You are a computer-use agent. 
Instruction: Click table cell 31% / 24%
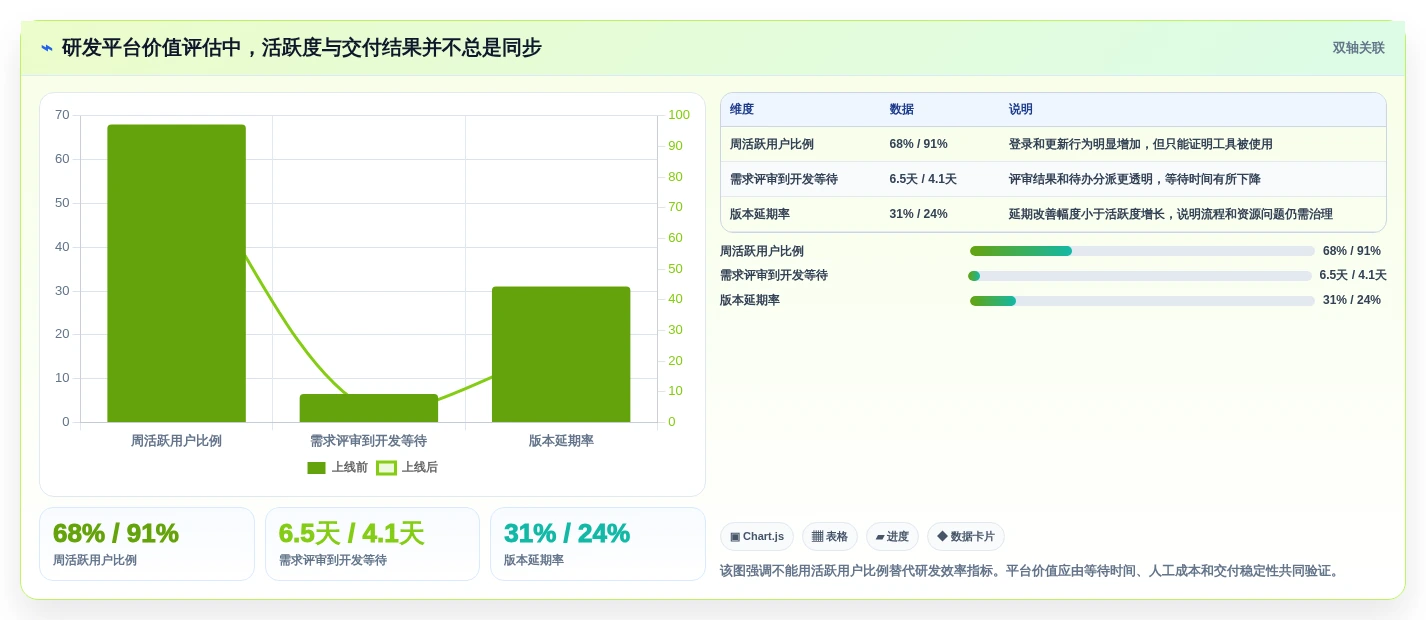click(918, 215)
